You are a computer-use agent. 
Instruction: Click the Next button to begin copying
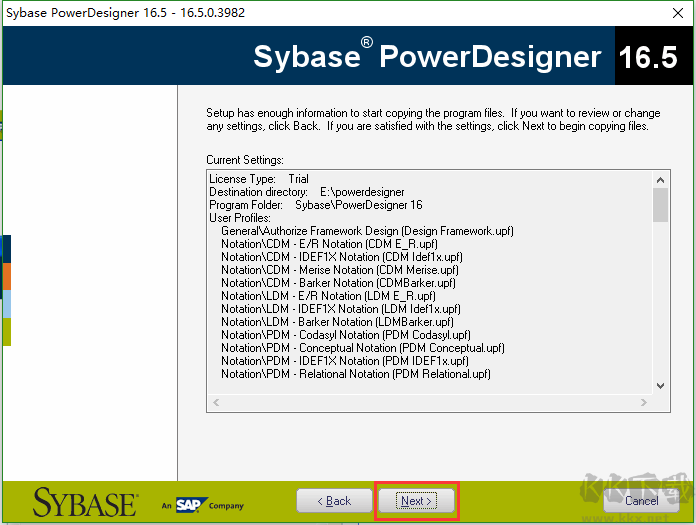(415, 500)
